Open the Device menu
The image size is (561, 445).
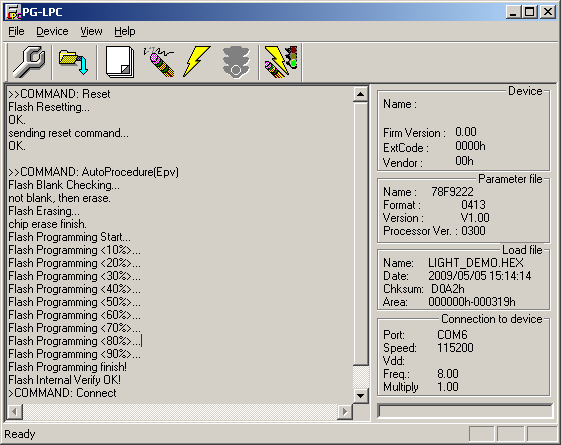[x=52, y=31]
